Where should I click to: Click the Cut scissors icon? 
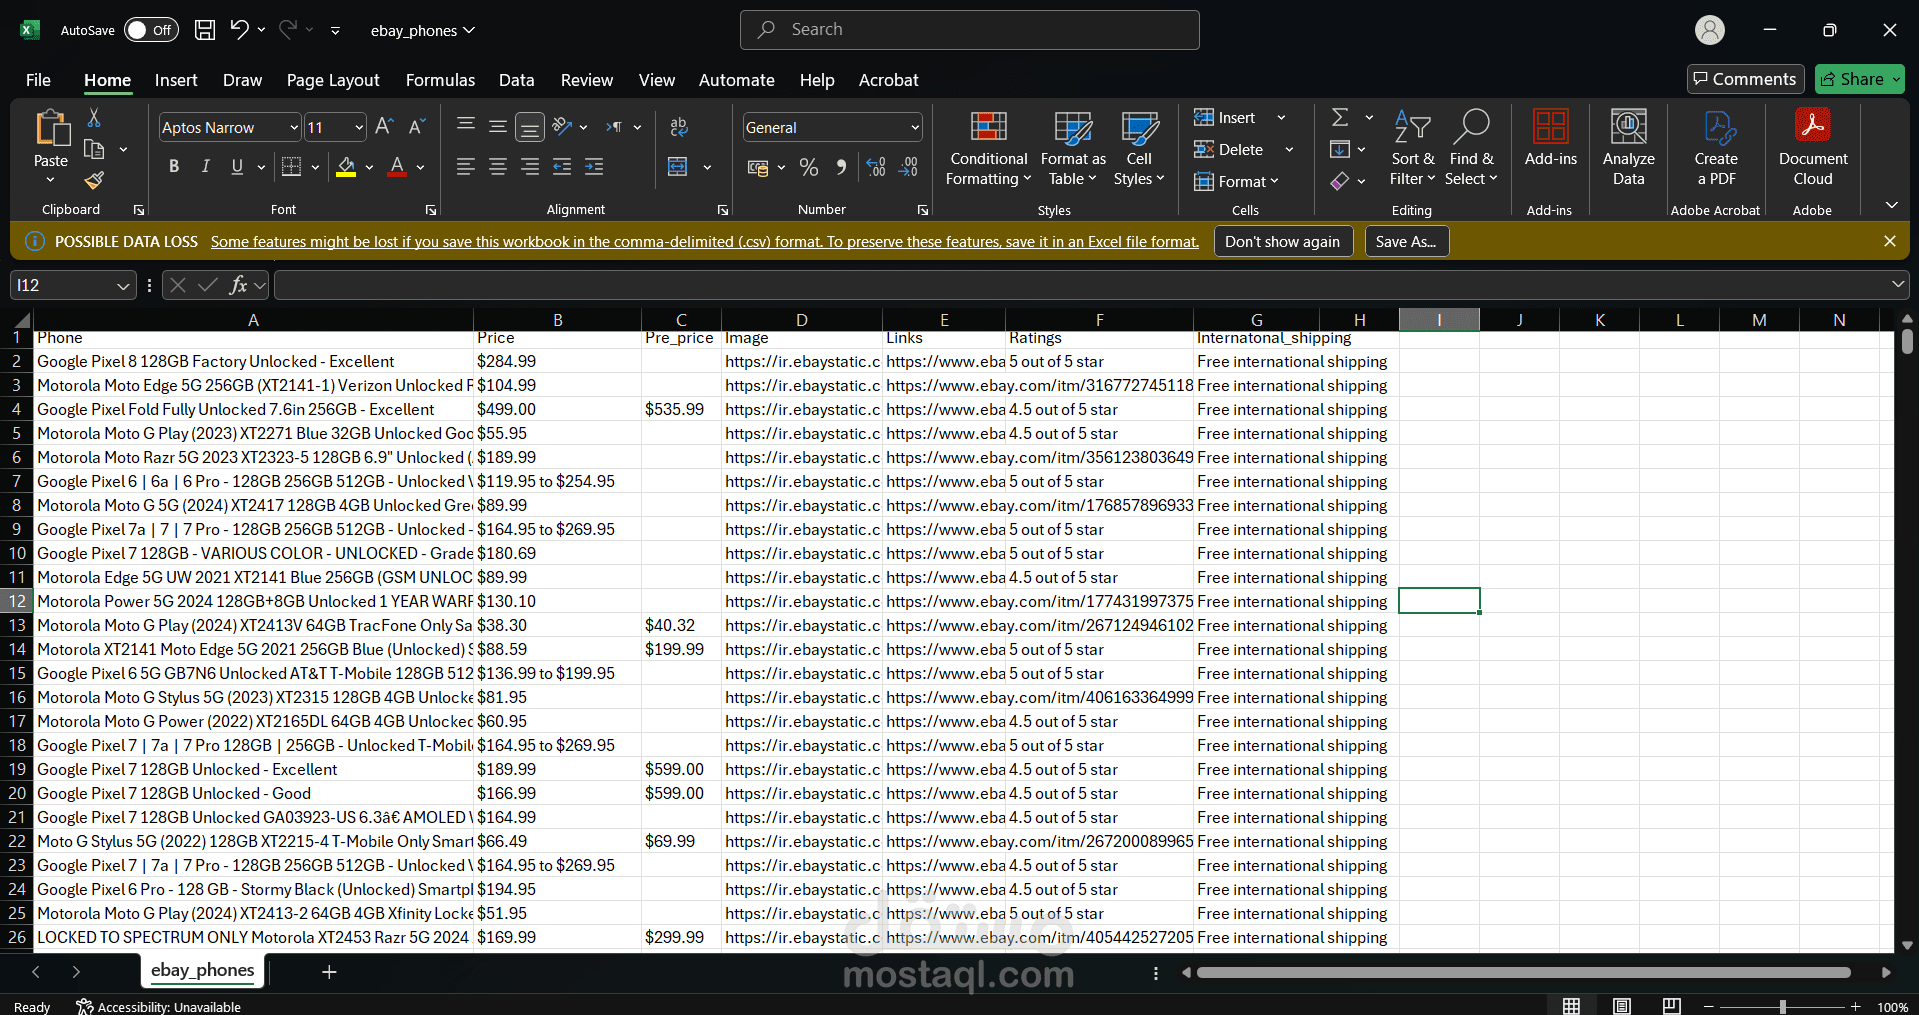[94, 118]
